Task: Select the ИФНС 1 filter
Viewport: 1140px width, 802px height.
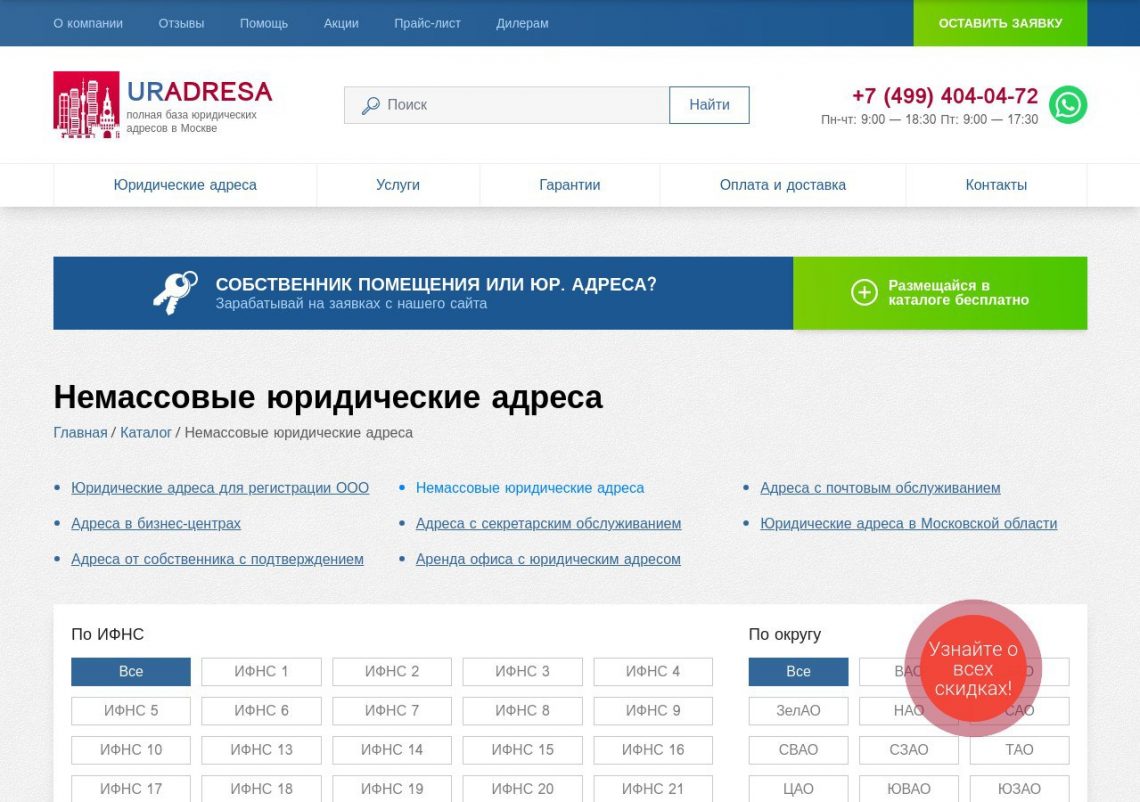Action: pos(261,672)
